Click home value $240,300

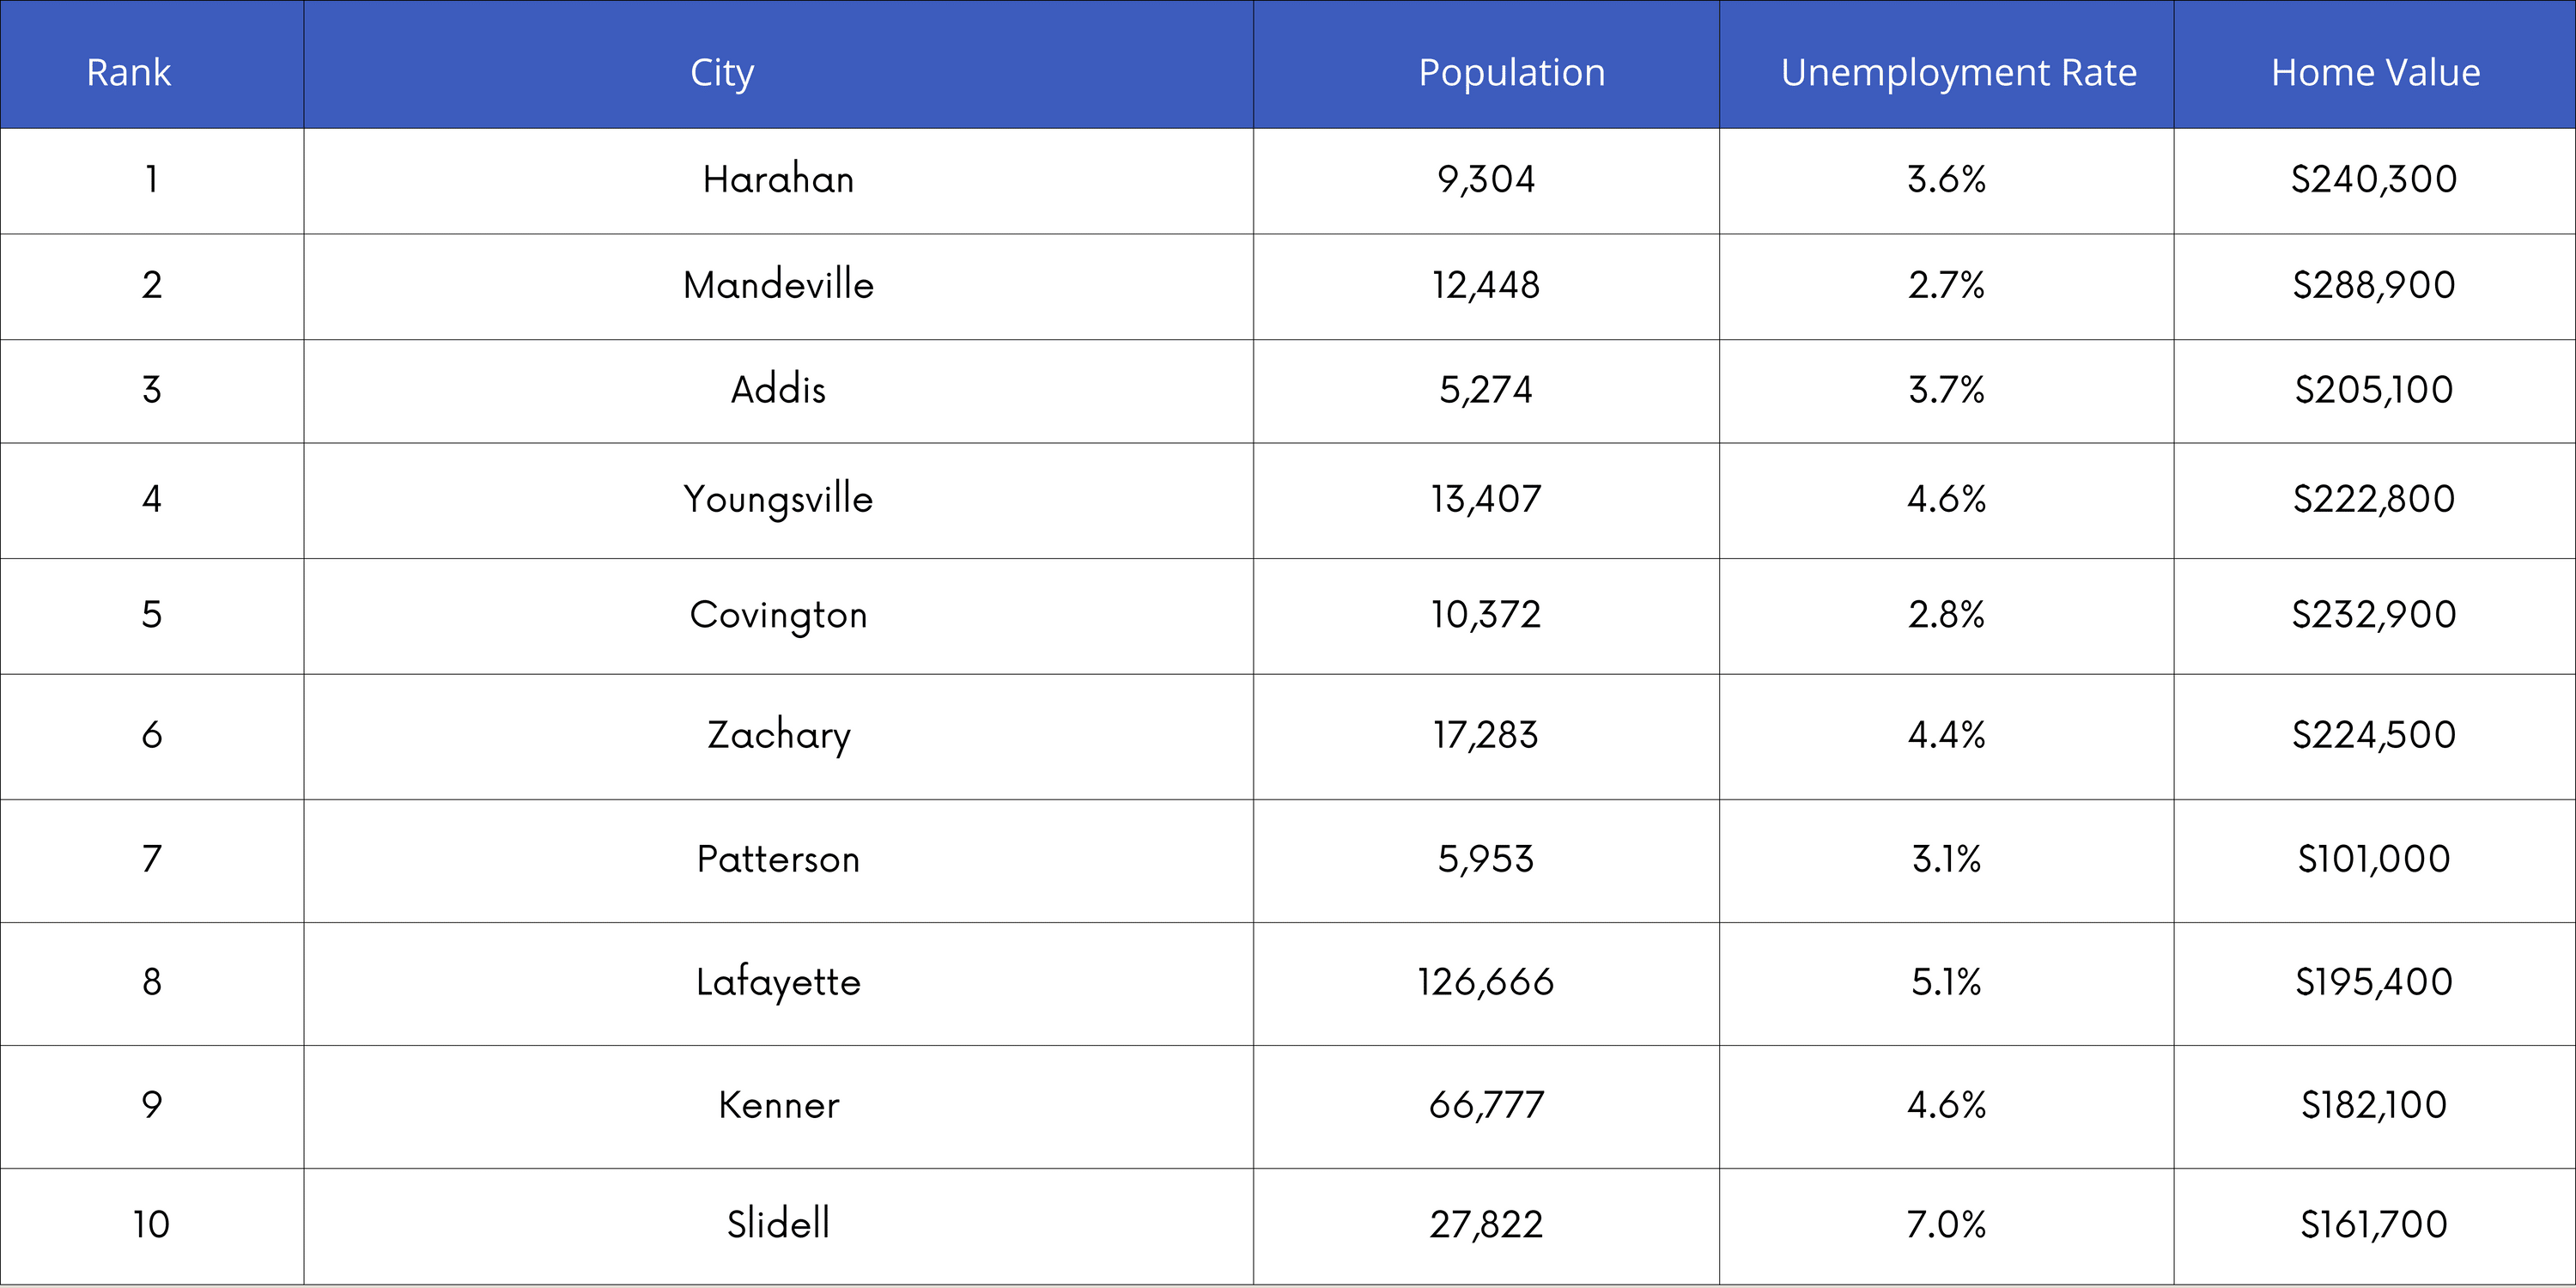pyautogui.click(x=2374, y=180)
